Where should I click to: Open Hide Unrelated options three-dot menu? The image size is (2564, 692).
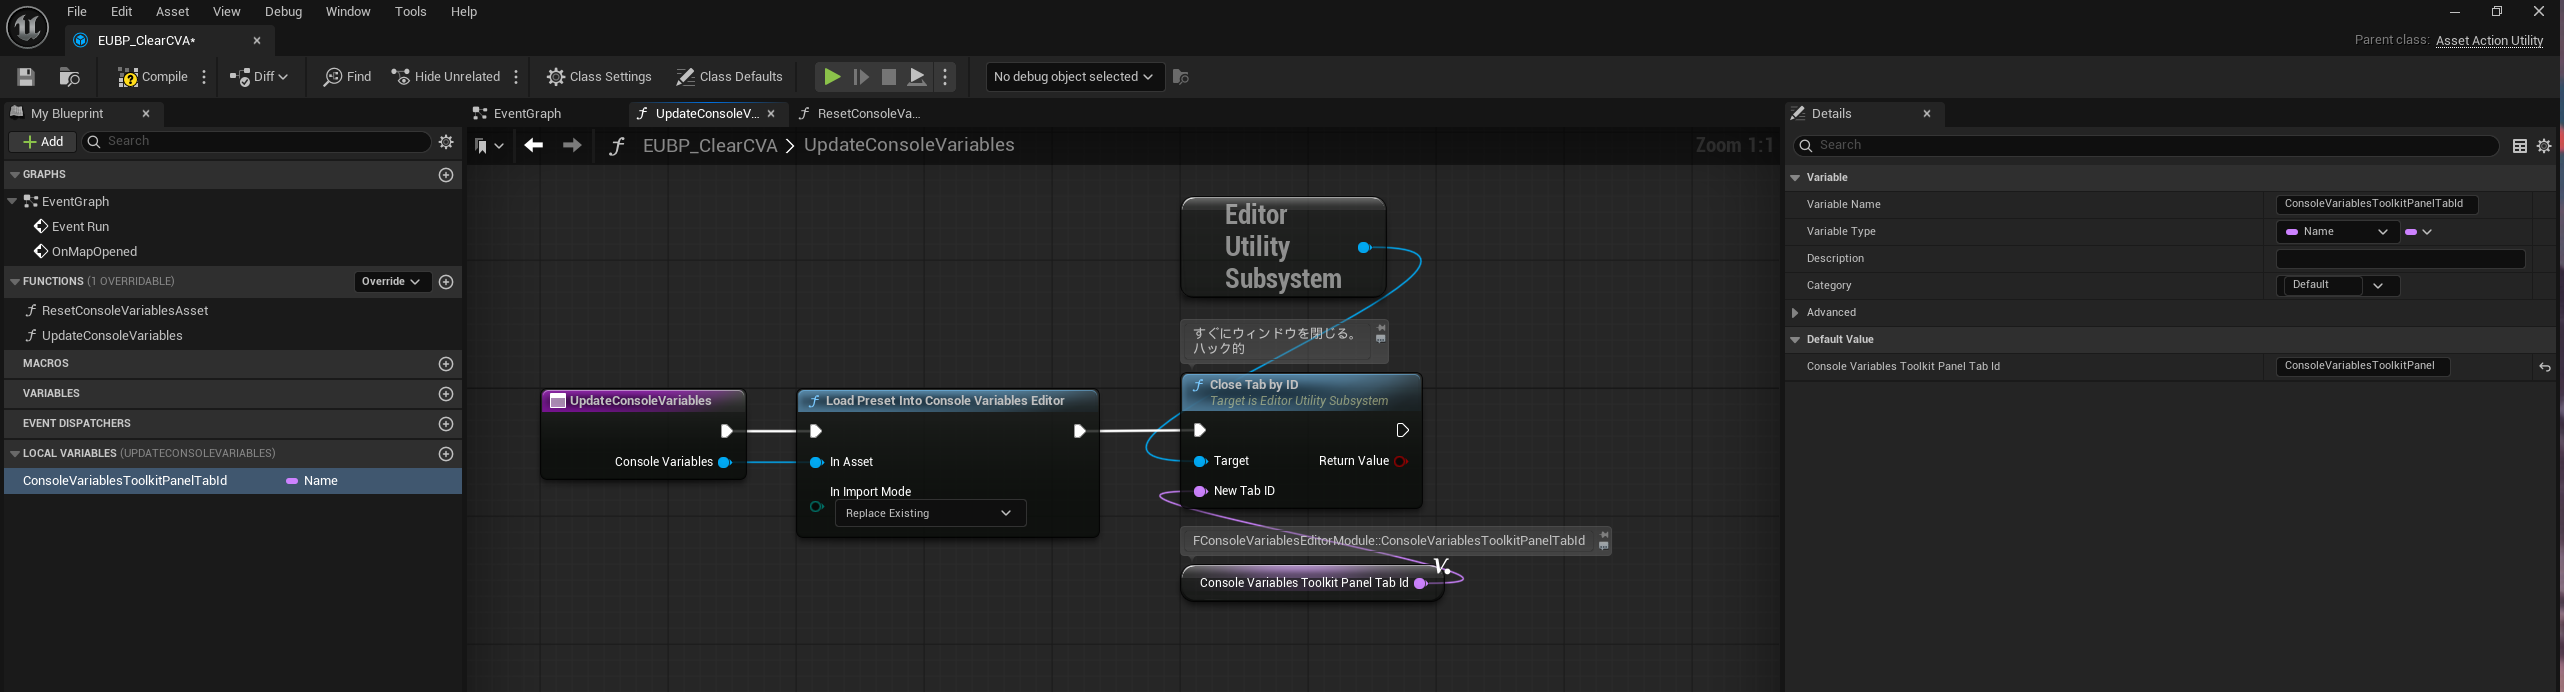(516, 77)
